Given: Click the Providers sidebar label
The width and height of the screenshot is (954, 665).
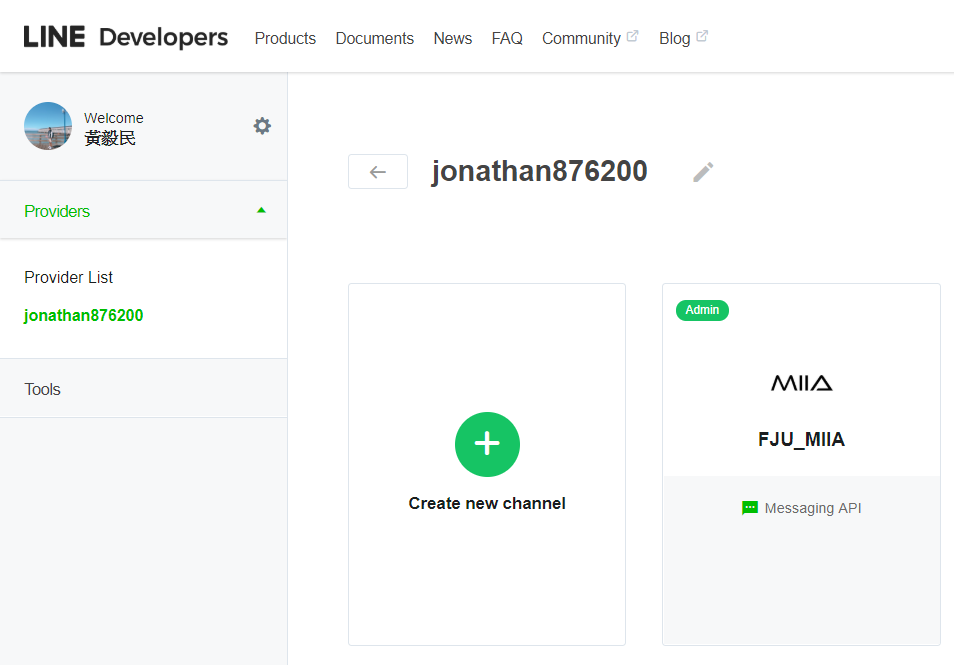Looking at the screenshot, I should tap(57, 211).
